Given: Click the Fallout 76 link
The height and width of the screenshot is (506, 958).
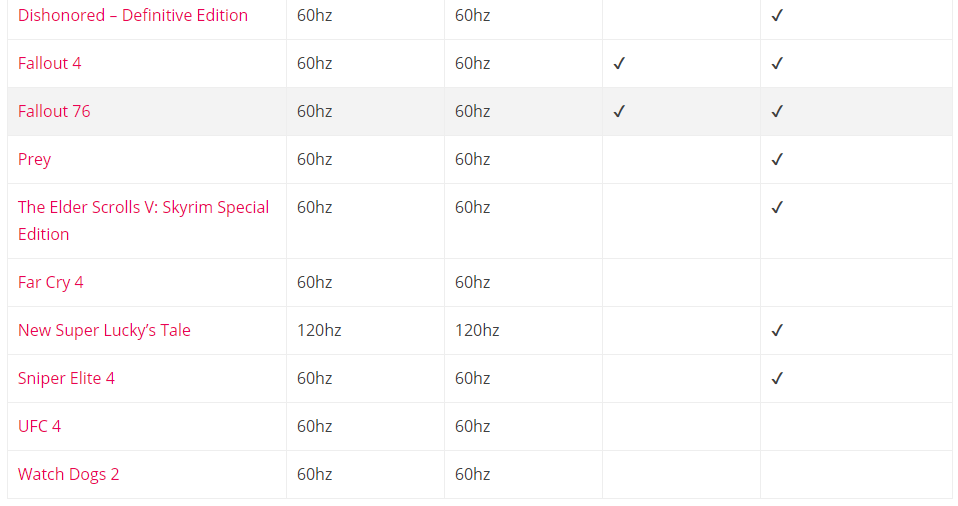Looking at the screenshot, I should [54, 111].
